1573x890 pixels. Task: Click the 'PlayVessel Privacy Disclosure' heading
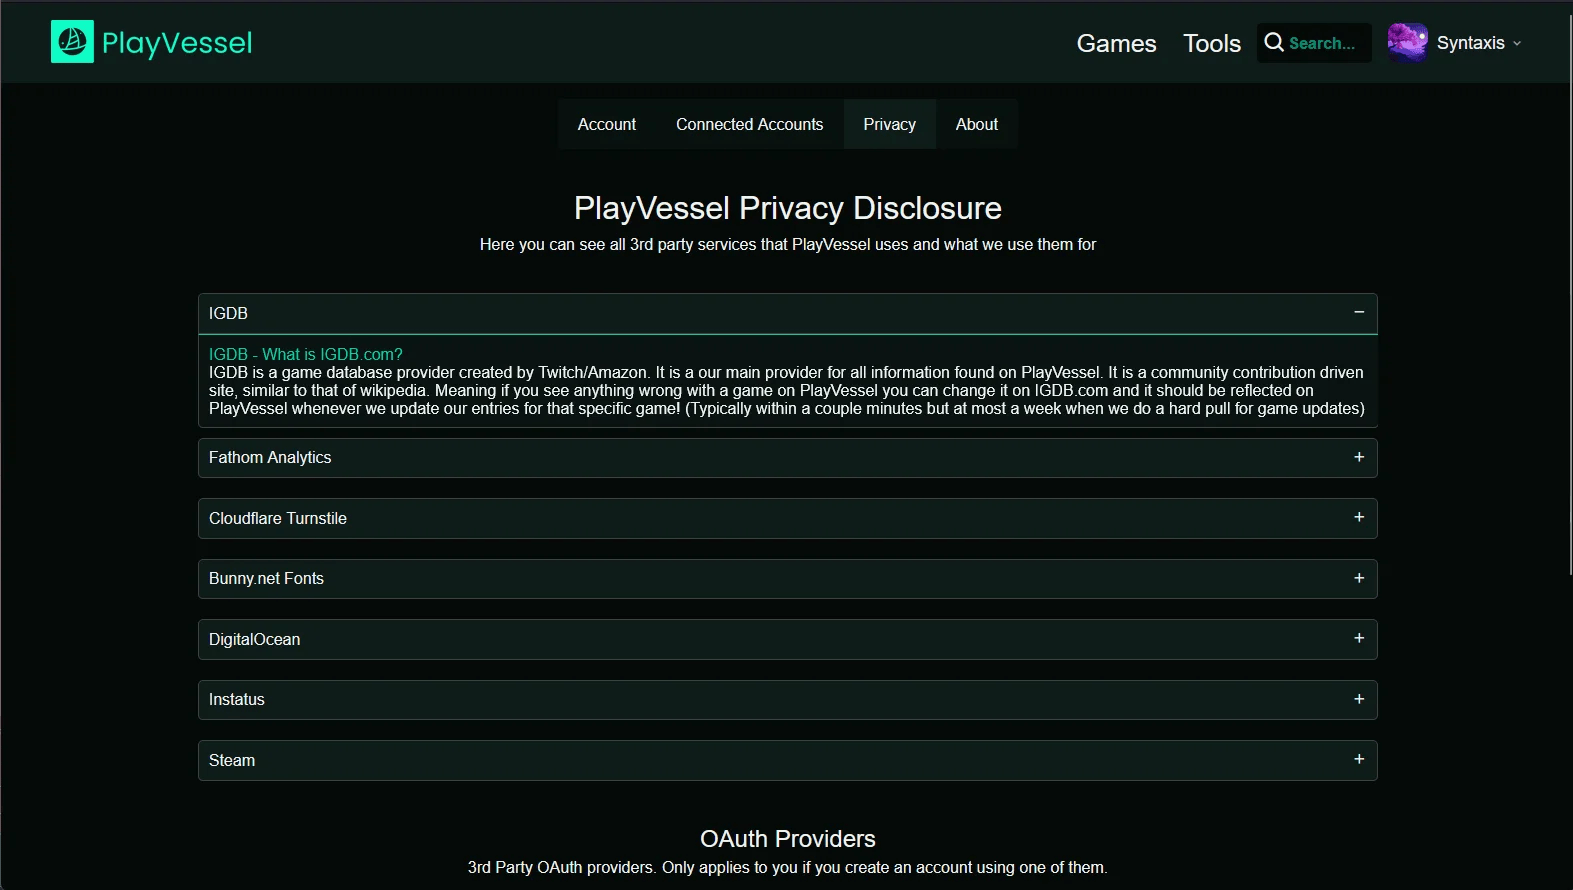tap(788, 208)
